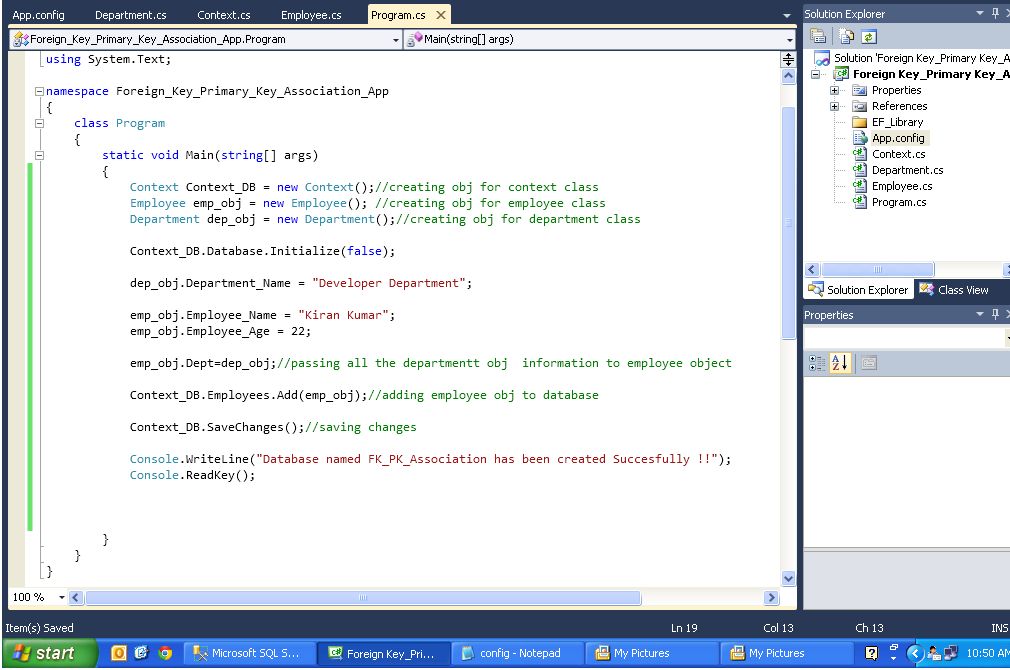
Task: Collapse the Main method code block
Action: [x=39, y=155]
